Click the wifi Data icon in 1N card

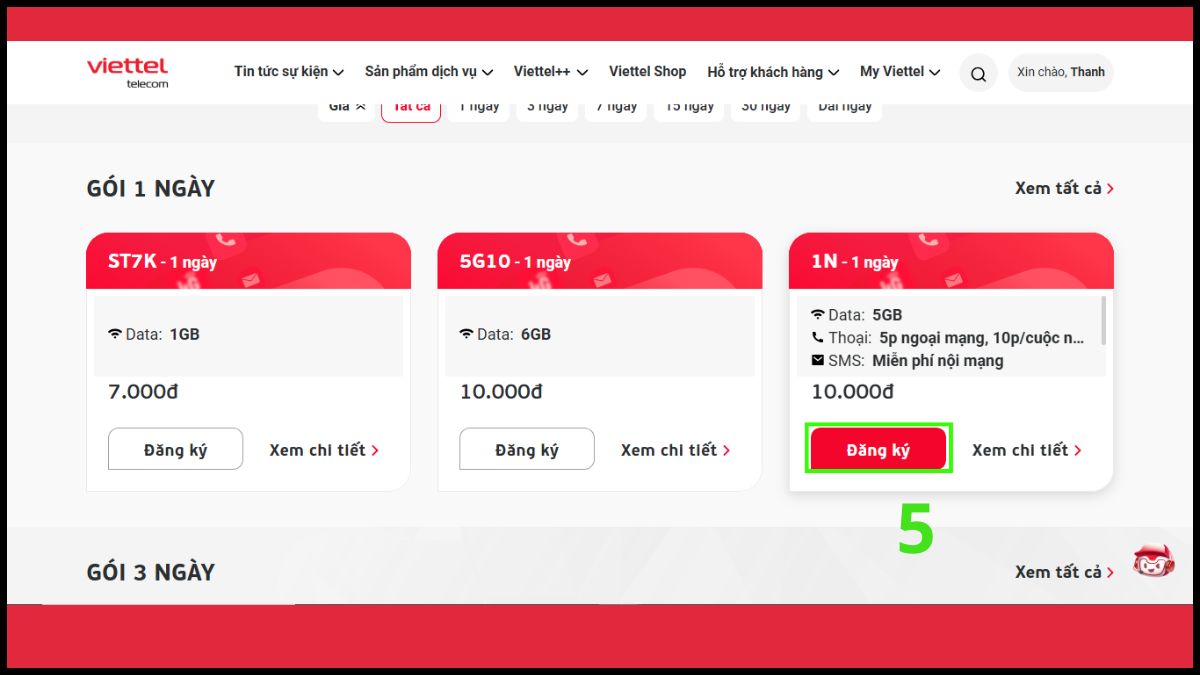click(818, 314)
